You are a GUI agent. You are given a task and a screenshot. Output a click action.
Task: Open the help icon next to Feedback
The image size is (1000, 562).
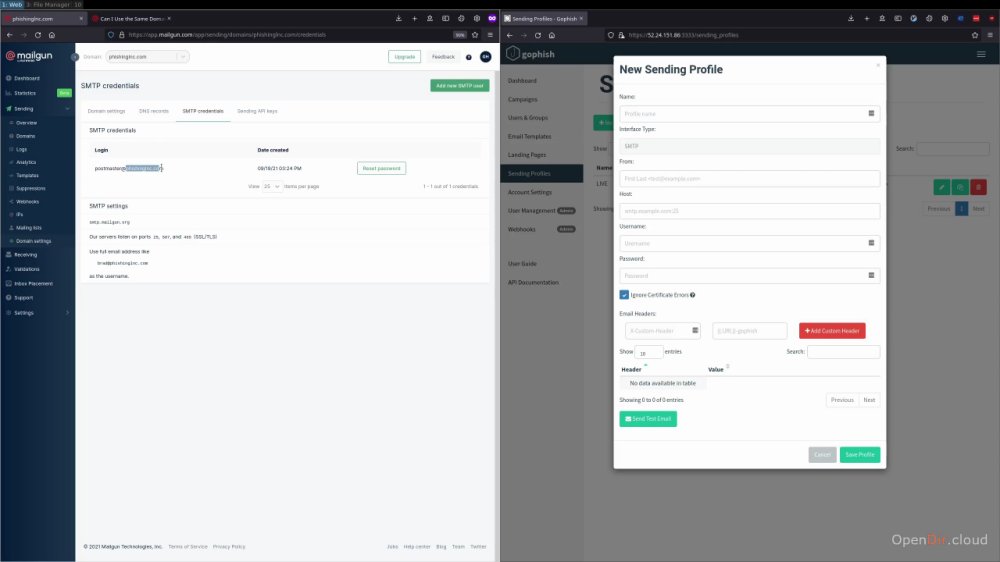[x=469, y=57]
